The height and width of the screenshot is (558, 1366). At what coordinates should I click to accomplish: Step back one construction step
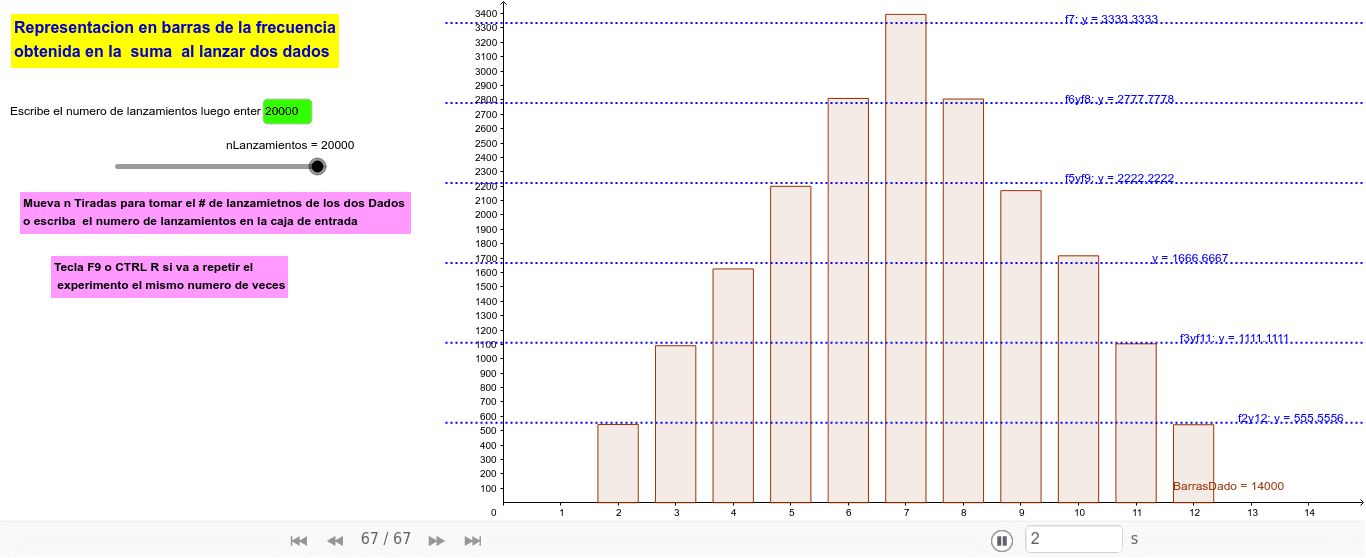[x=335, y=540]
